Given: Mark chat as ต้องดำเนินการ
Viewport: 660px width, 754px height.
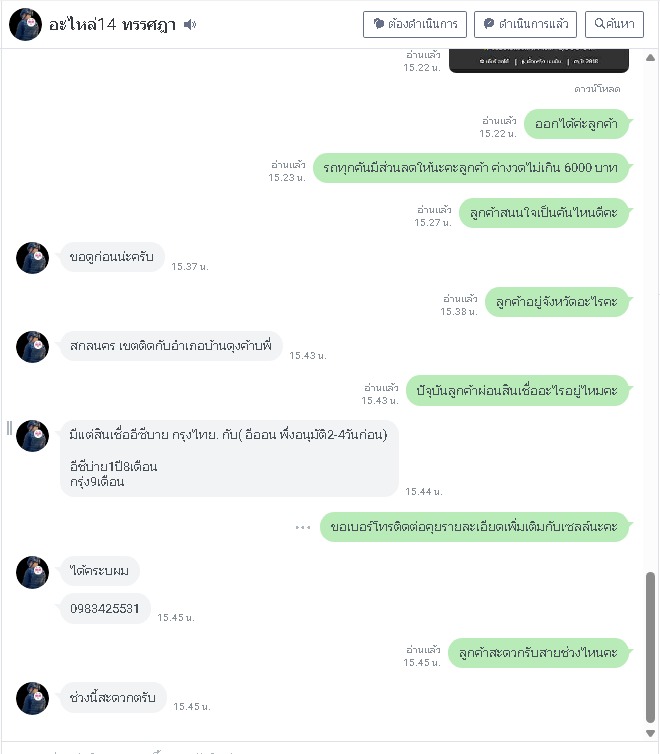Looking at the screenshot, I should tap(415, 24).
